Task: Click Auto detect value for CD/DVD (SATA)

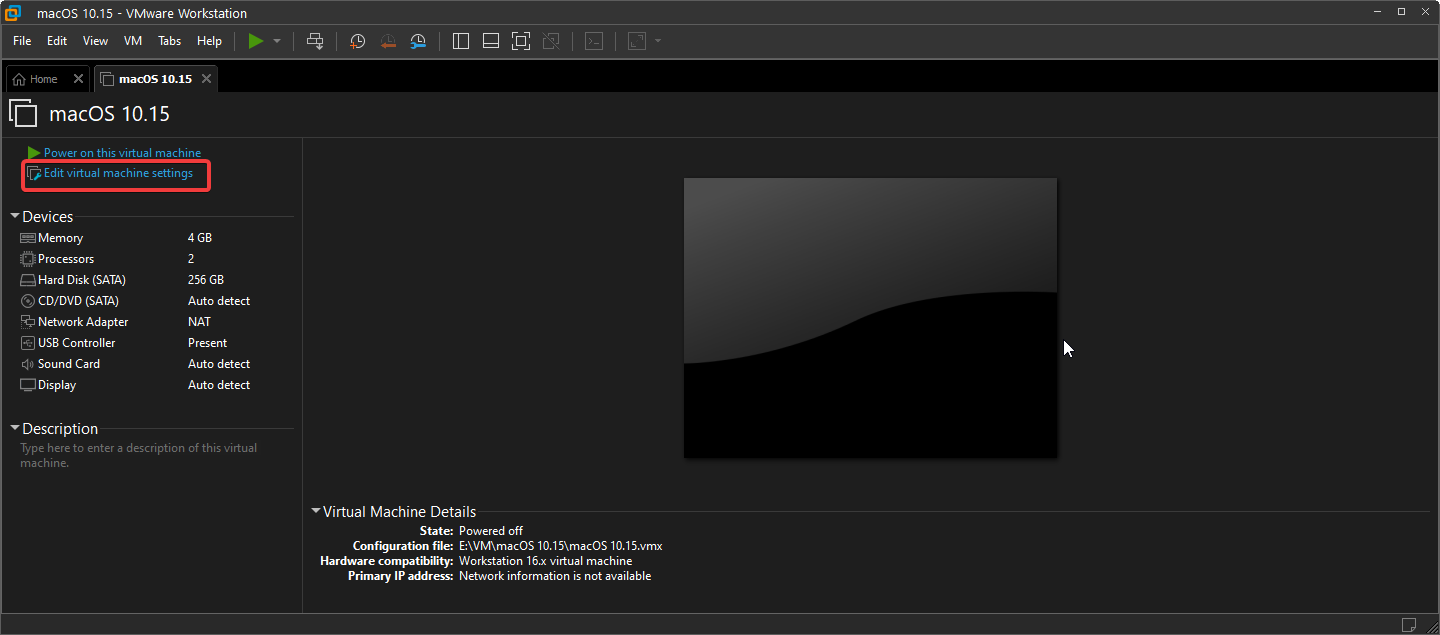Action: pos(219,301)
